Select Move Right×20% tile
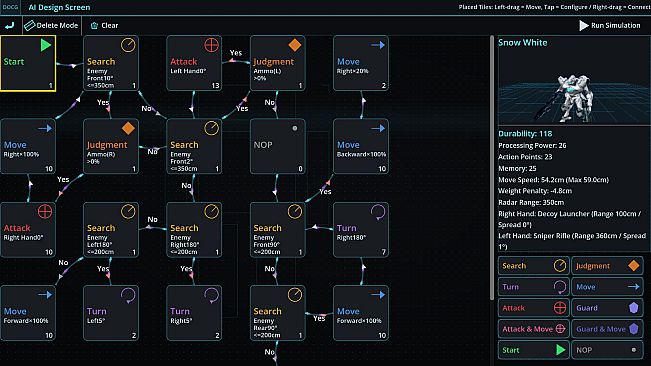 point(361,63)
